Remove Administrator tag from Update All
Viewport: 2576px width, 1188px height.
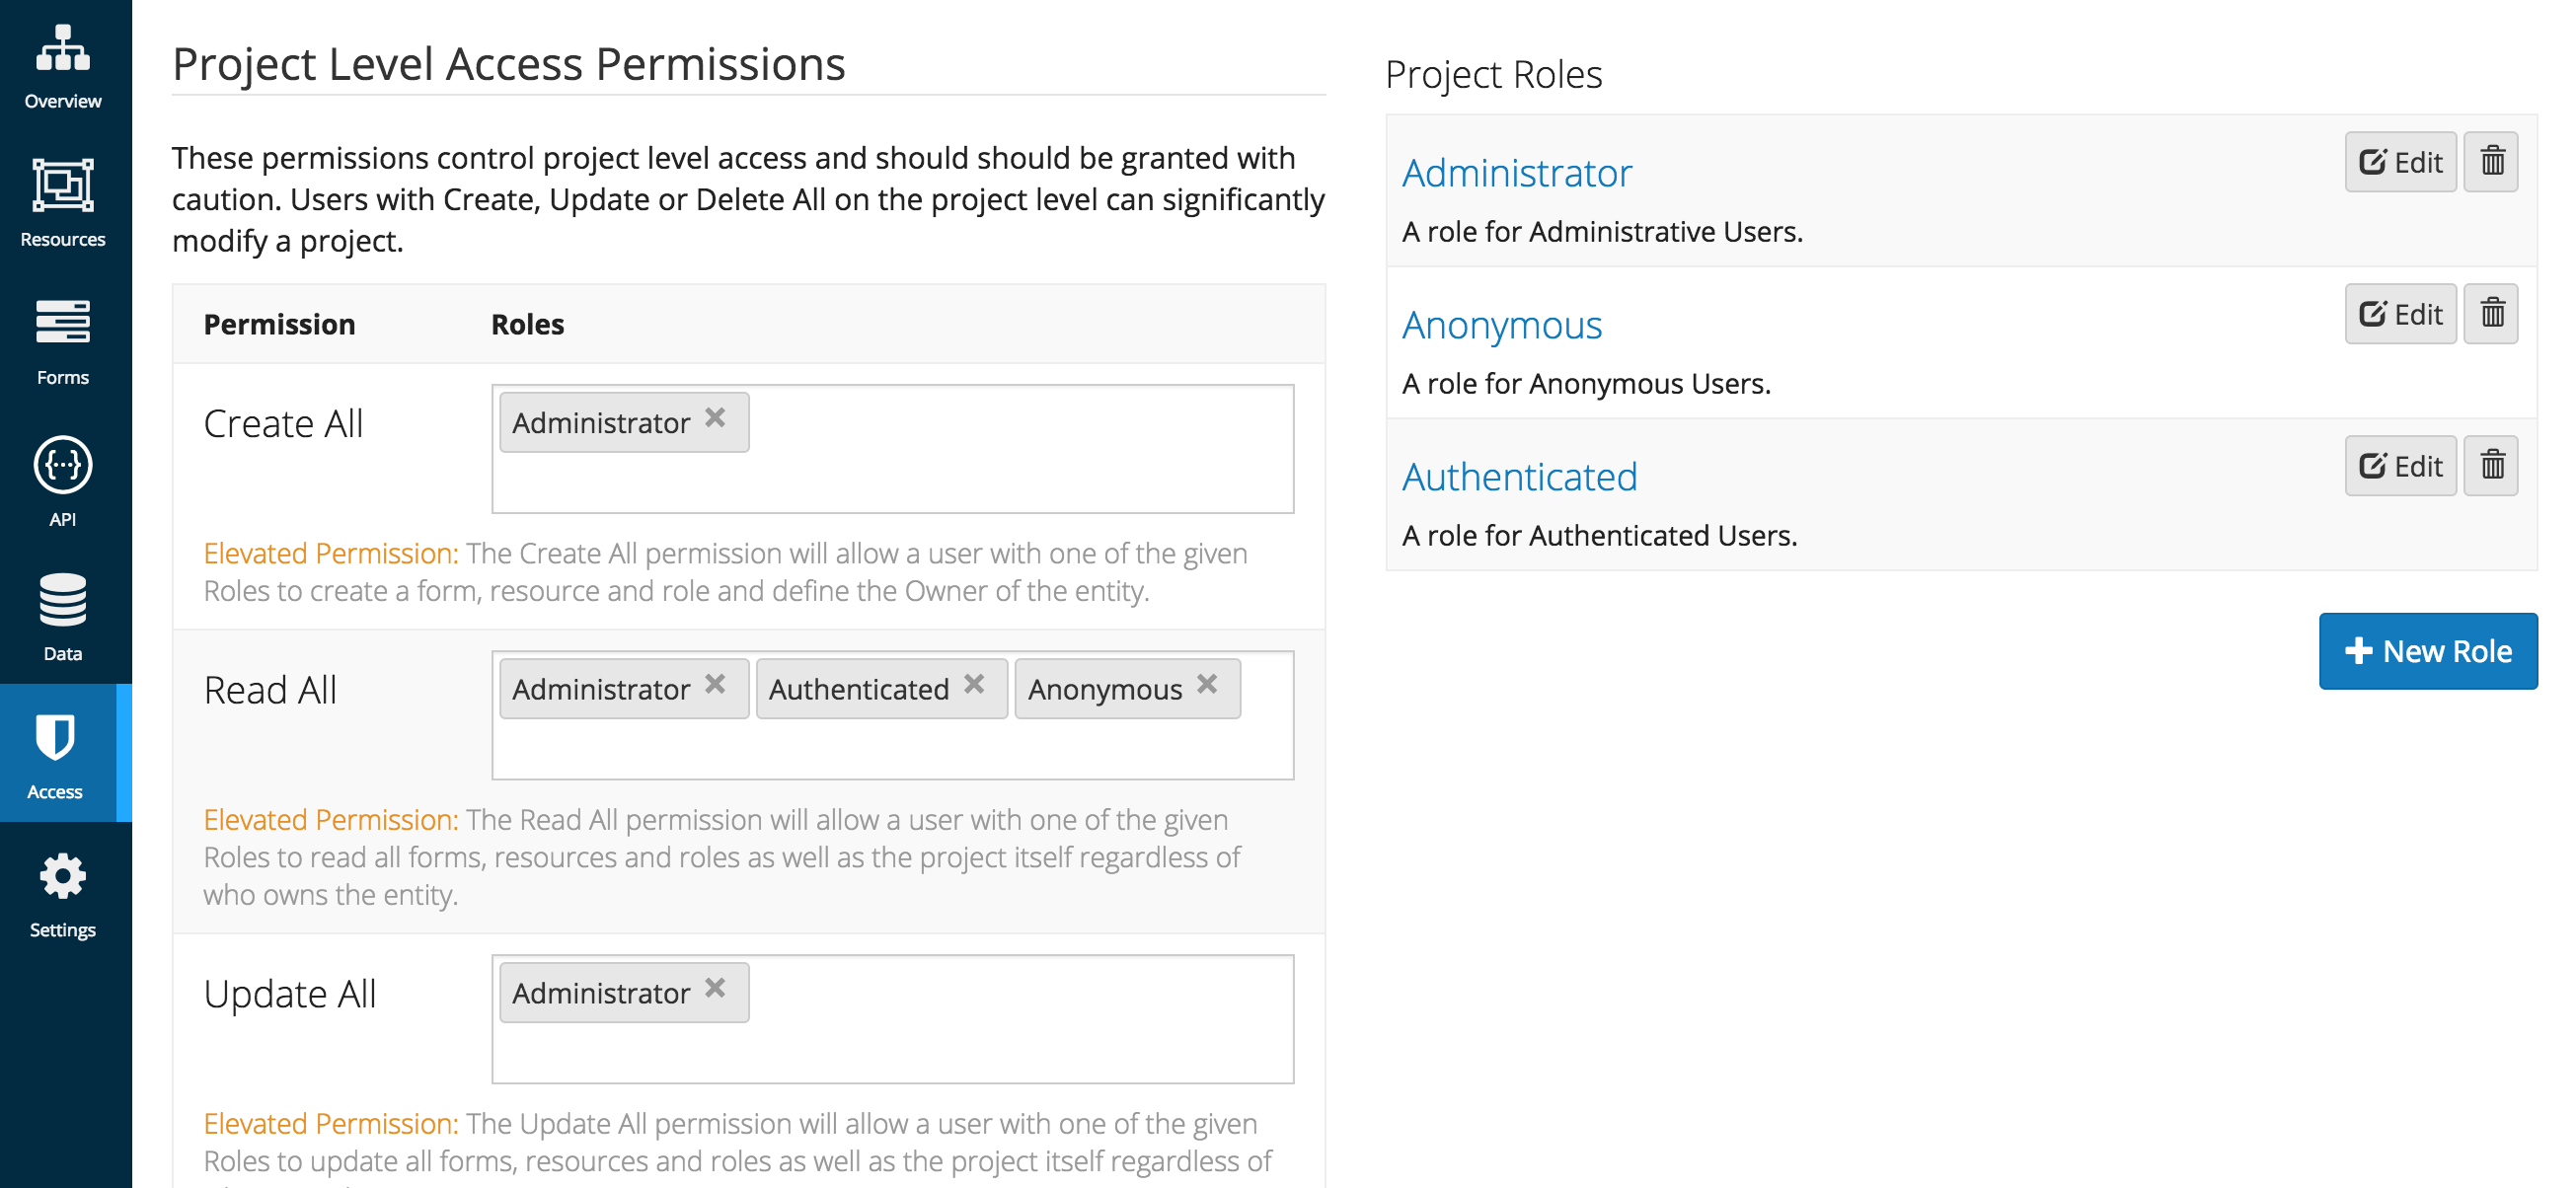[715, 988]
